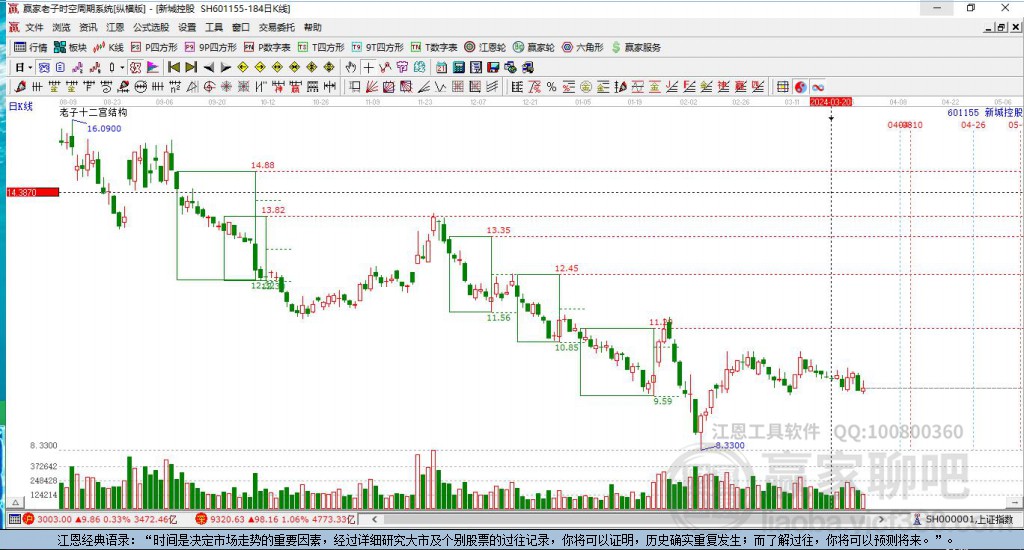Open the 资讯 menu

(x=88, y=27)
